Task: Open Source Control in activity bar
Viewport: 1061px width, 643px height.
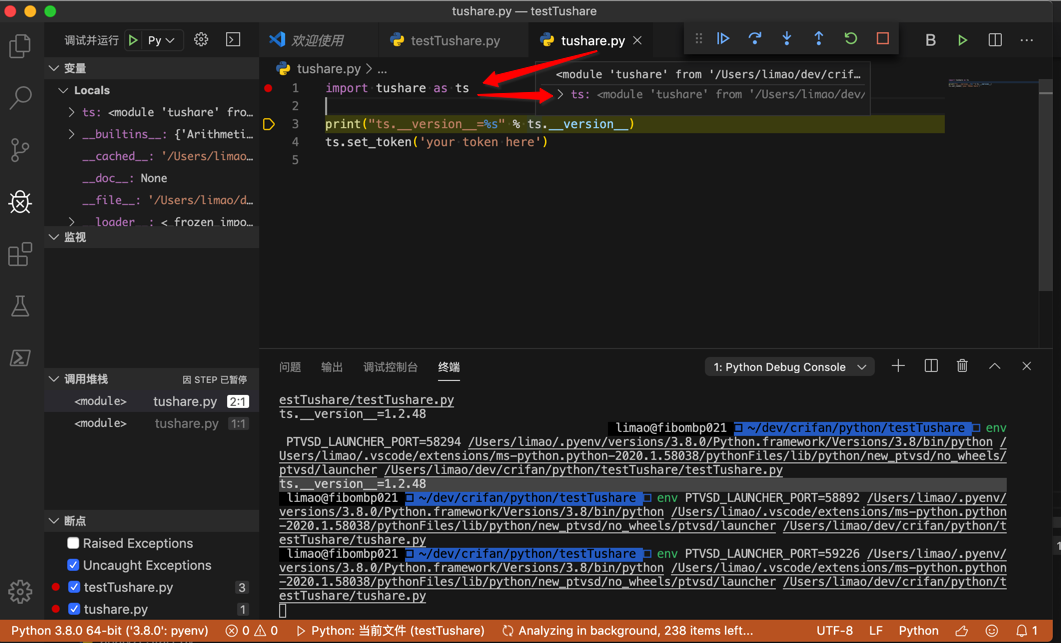Action: [20, 150]
